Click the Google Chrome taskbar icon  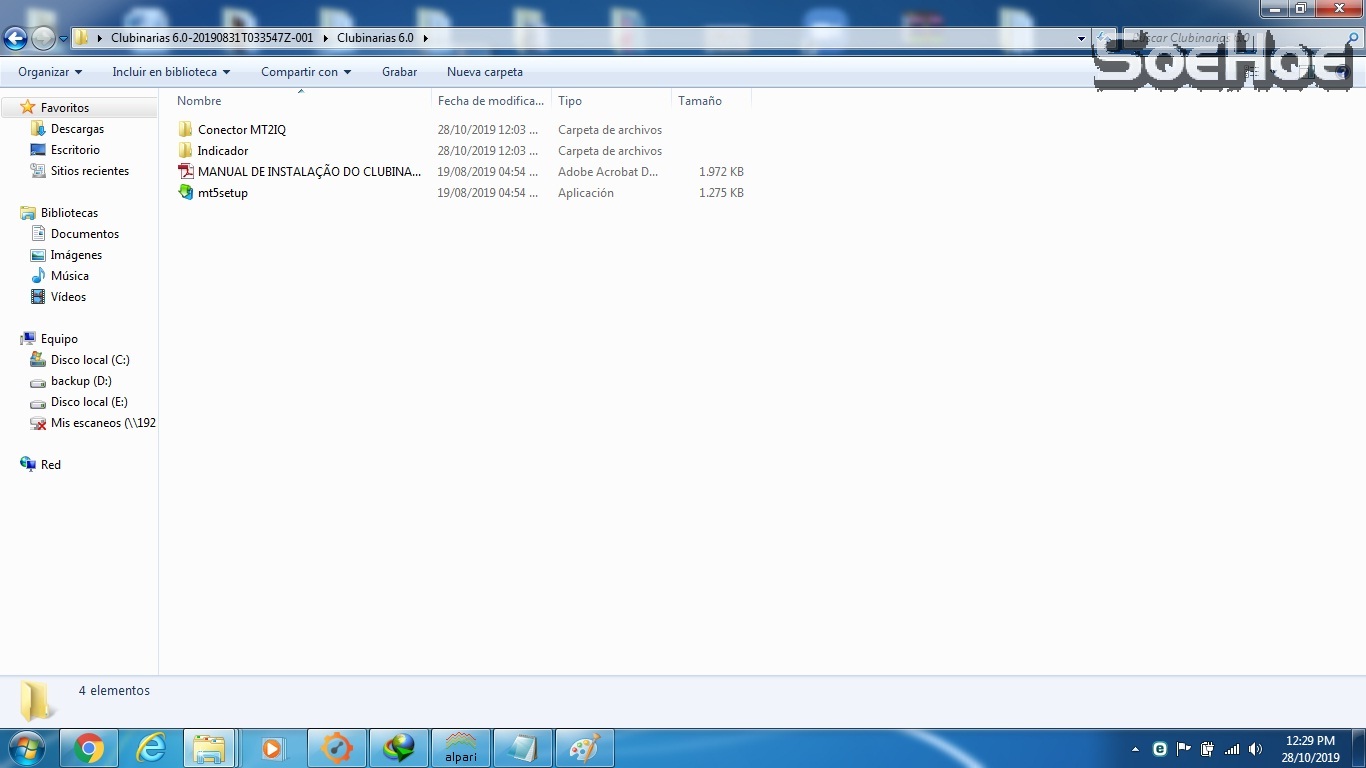pyautogui.click(x=89, y=748)
